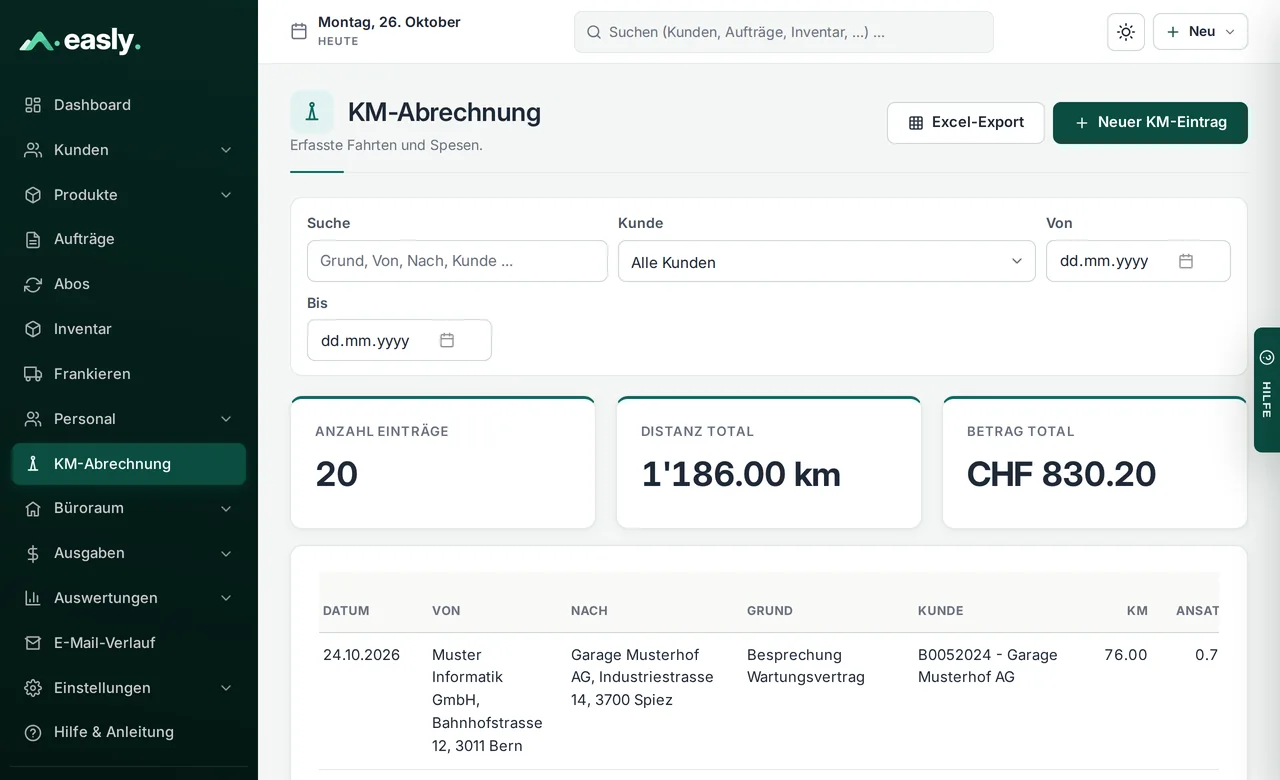Click the Bis date field
This screenshot has width=1280, height=780.
pos(399,340)
